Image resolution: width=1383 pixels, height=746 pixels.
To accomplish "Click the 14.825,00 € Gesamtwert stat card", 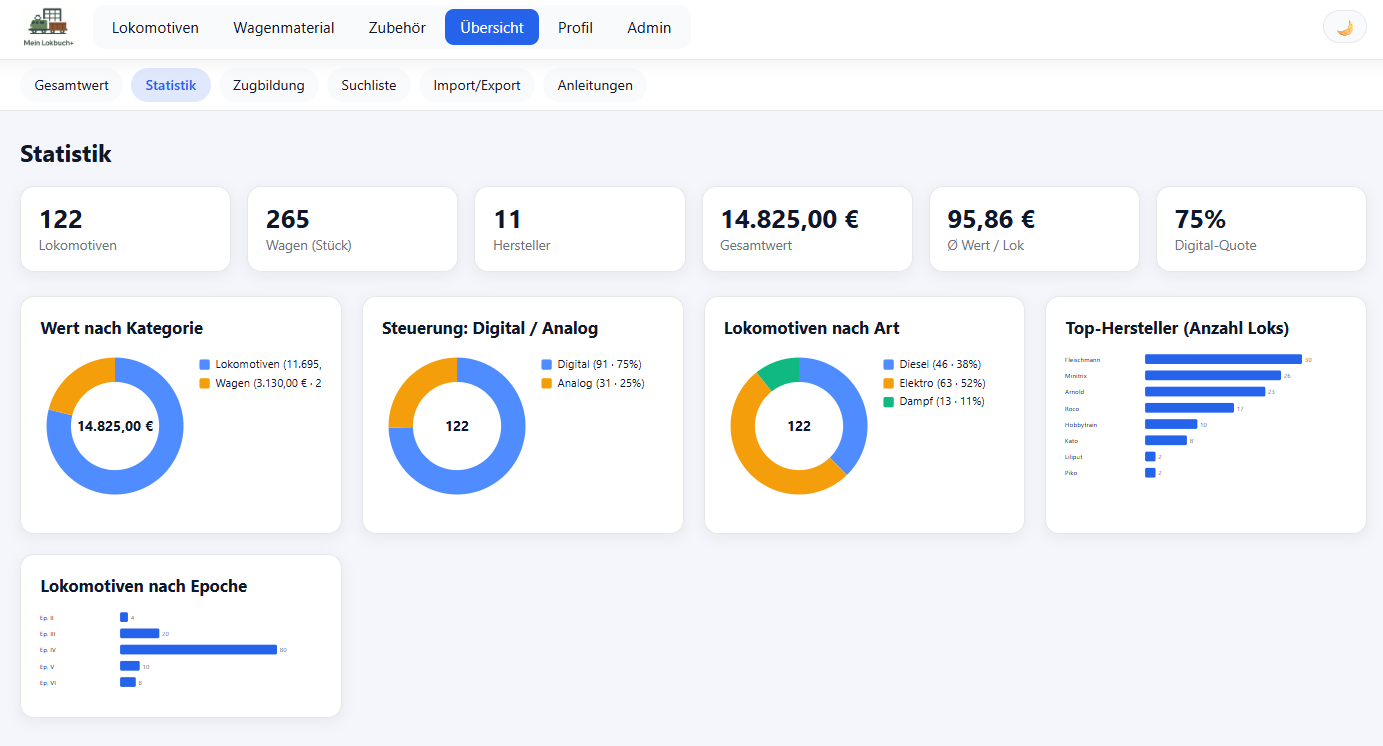I will click(x=807, y=229).
